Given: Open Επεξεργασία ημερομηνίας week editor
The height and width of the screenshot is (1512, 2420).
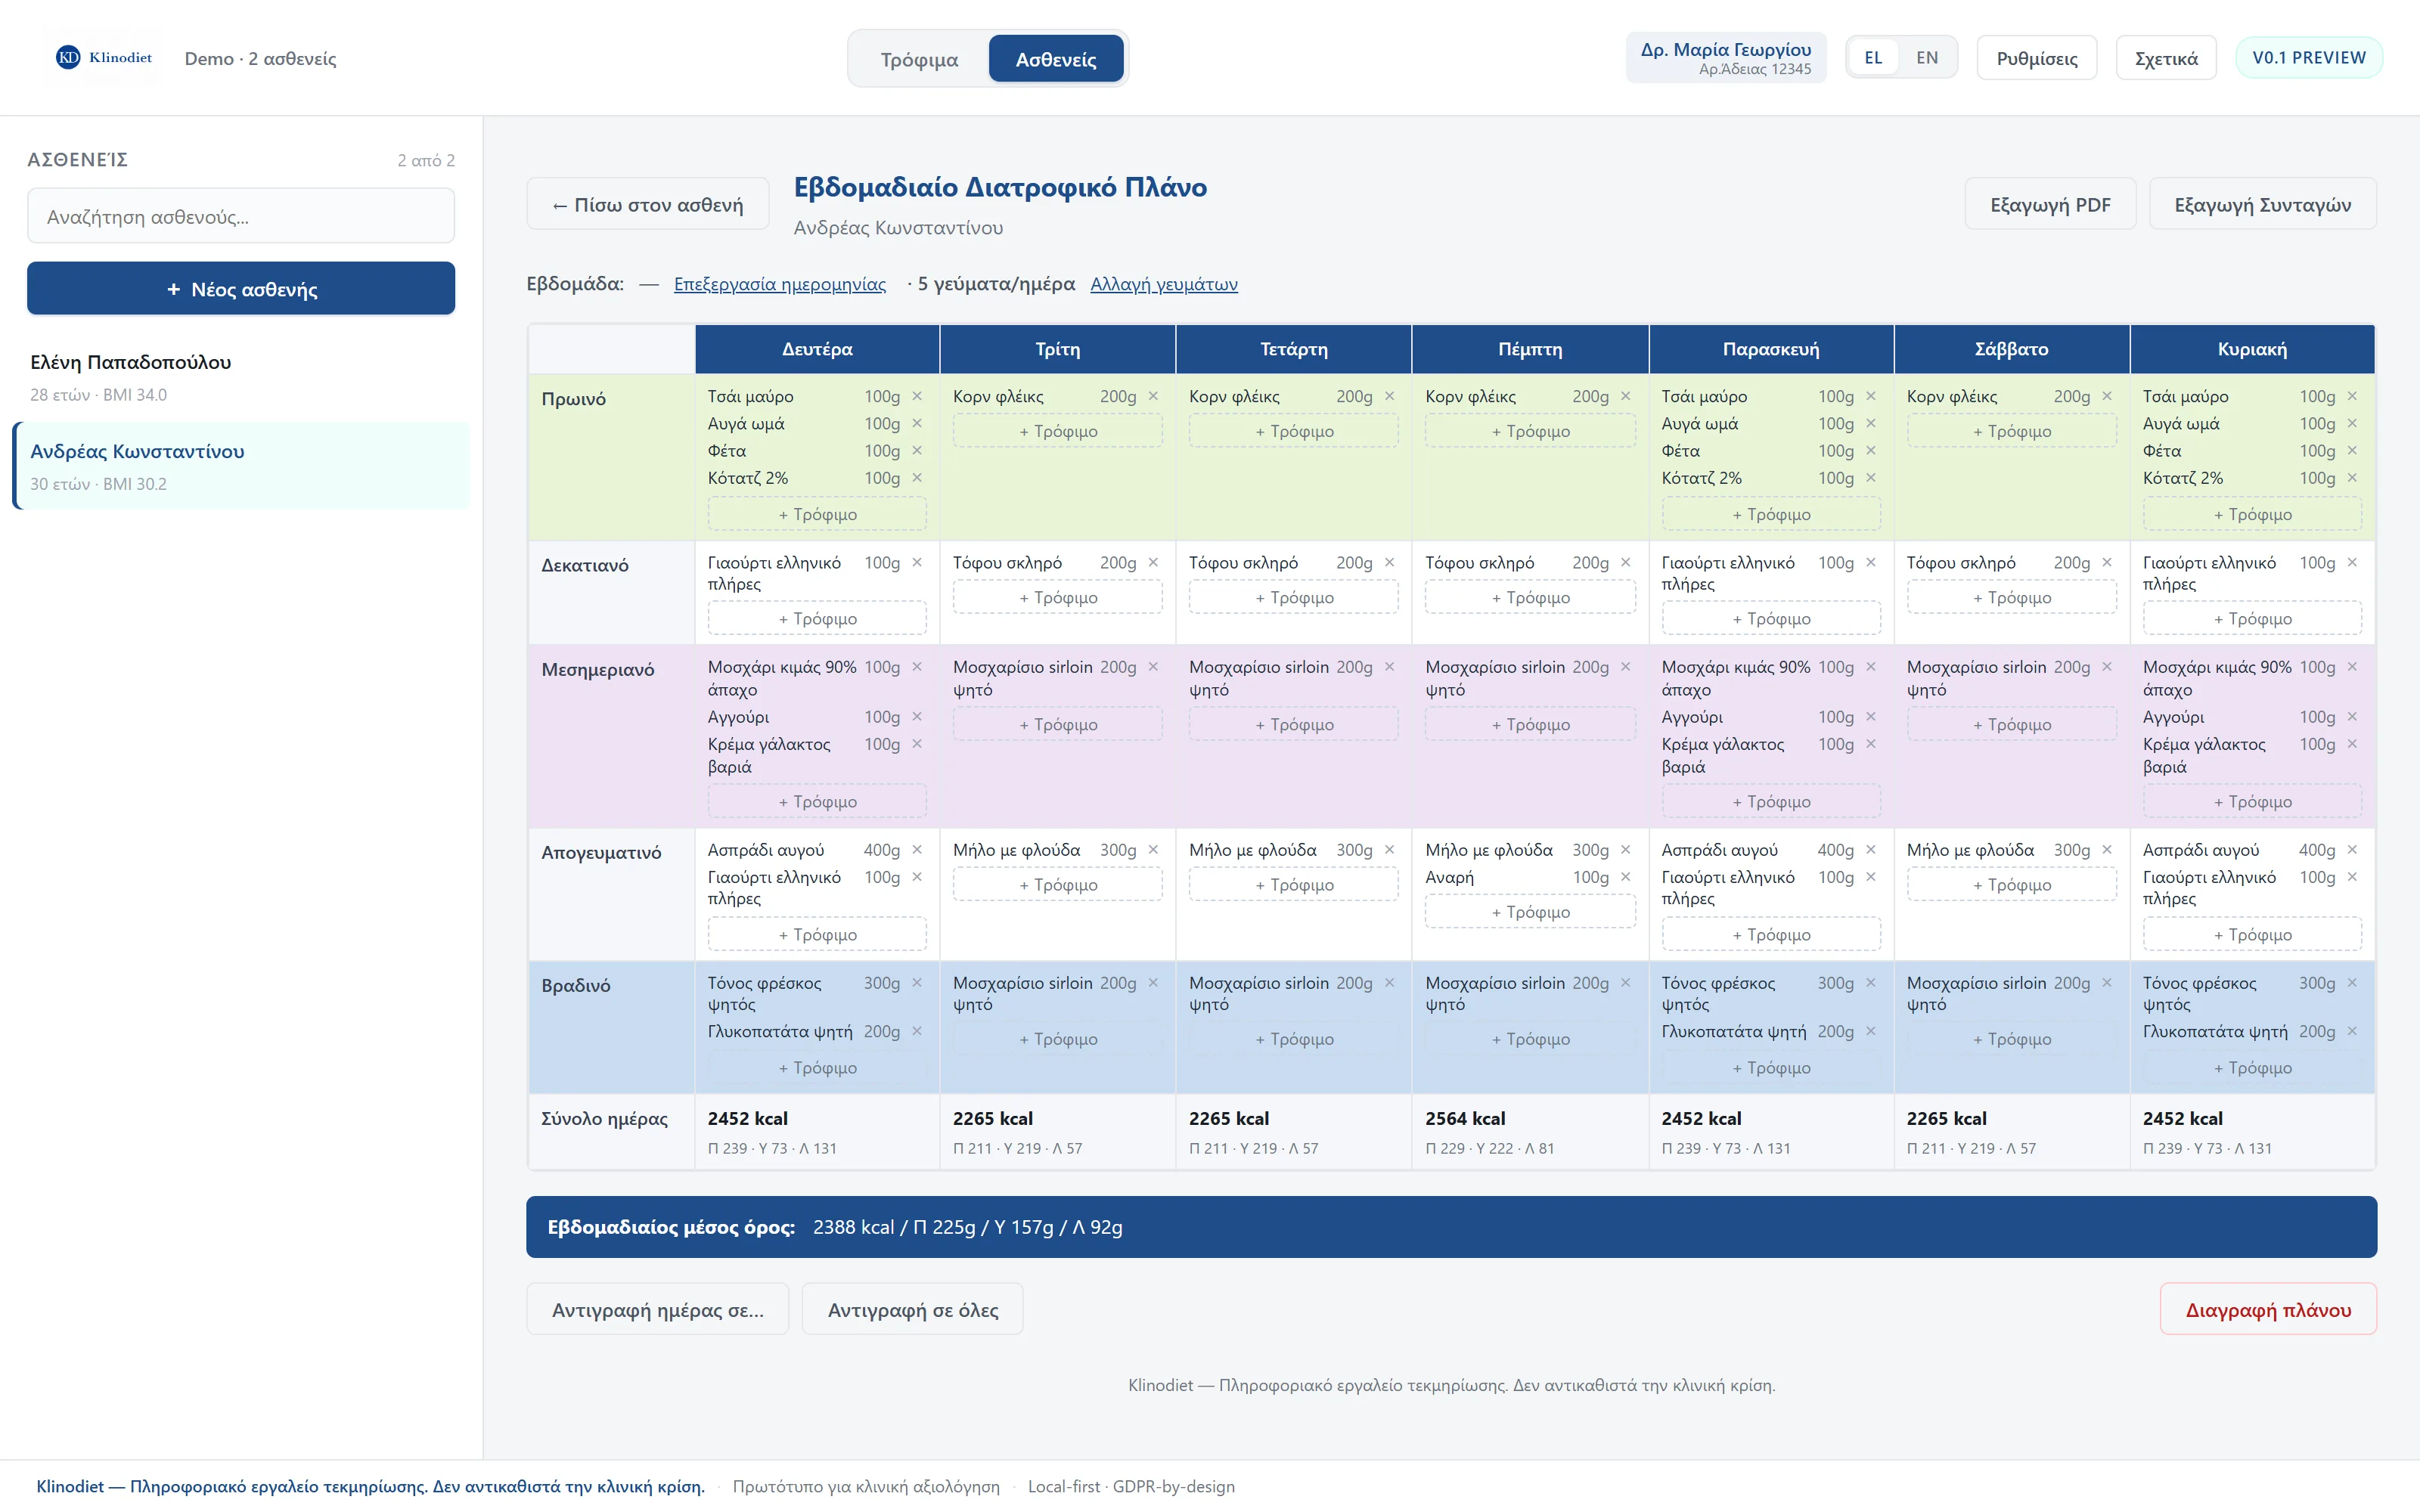Looking at the screenshot, I should 780,284.
